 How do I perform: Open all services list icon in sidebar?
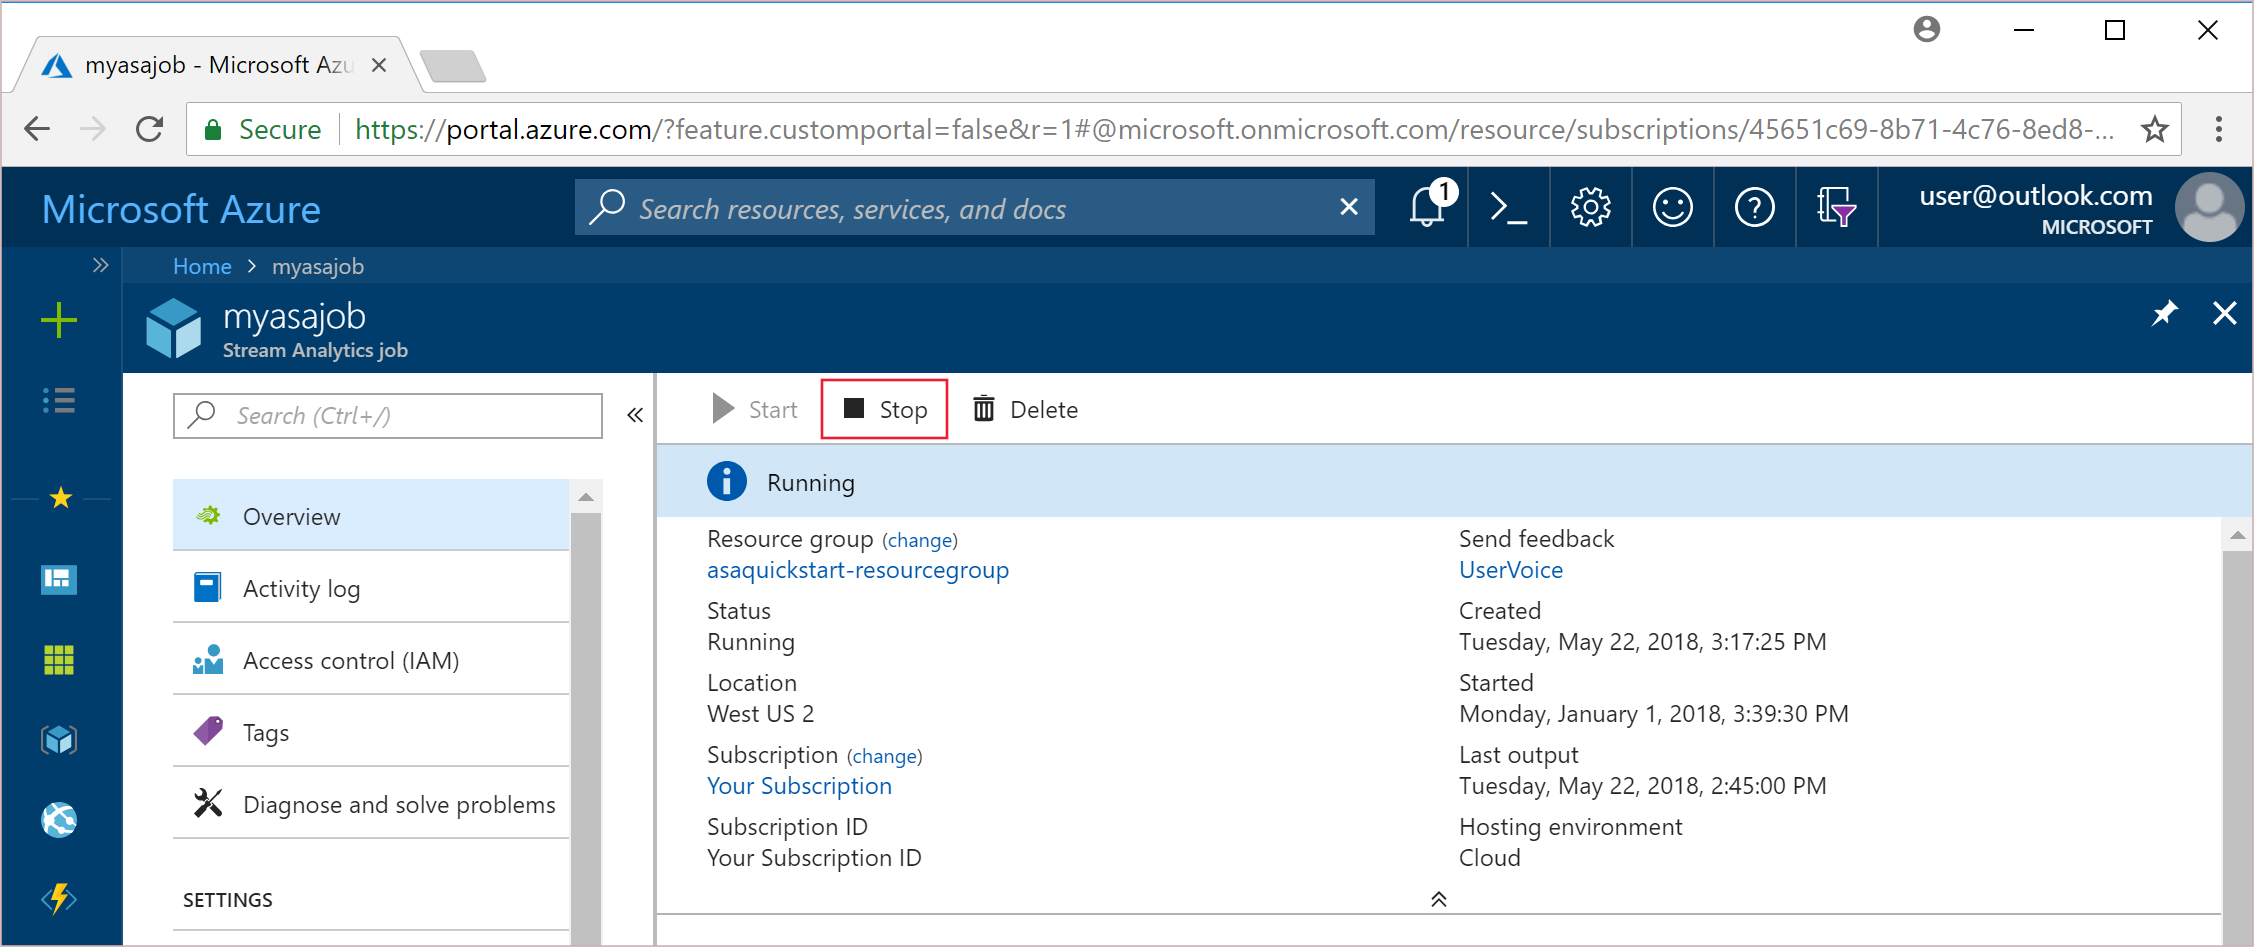click(59, 400)
